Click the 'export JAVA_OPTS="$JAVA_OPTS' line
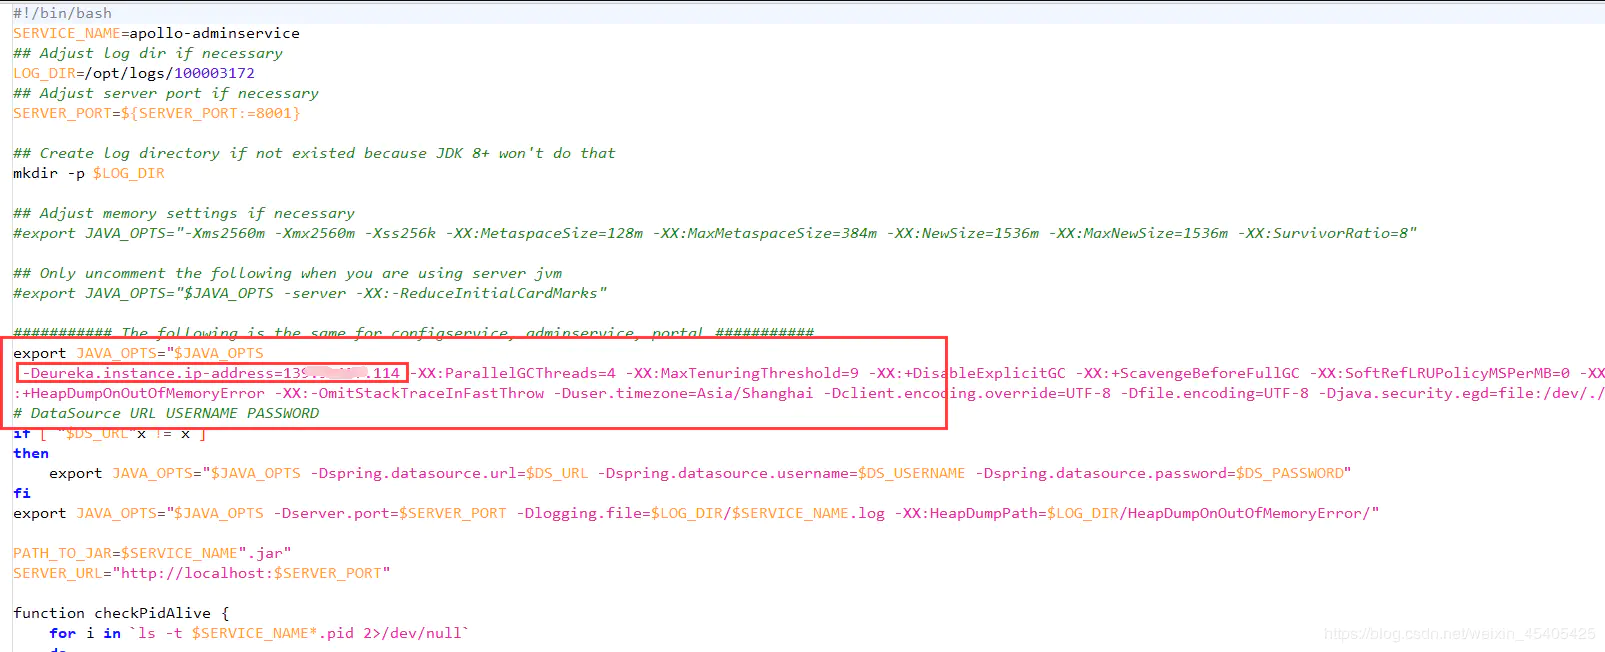1605x652 pixels. point(138,353)
